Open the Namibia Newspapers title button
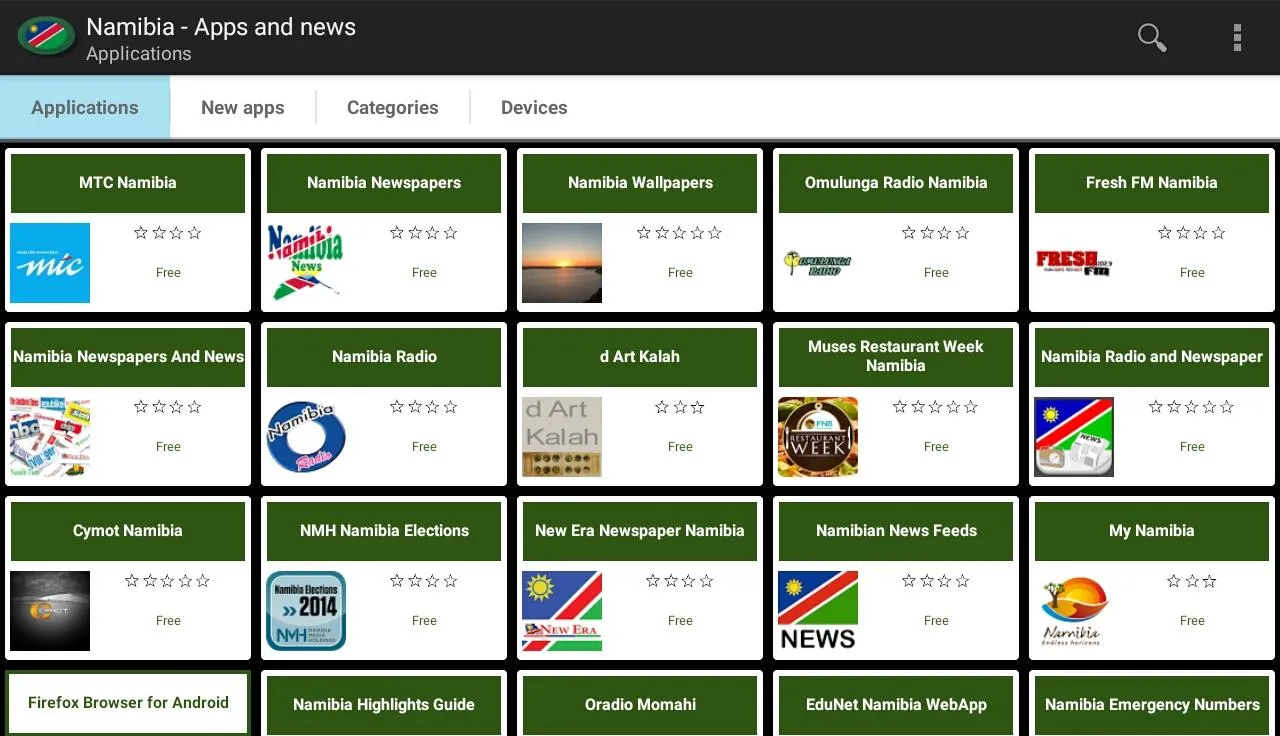Screen dimensions: 1280x736 pyautogui.click(x=384, y=183)
